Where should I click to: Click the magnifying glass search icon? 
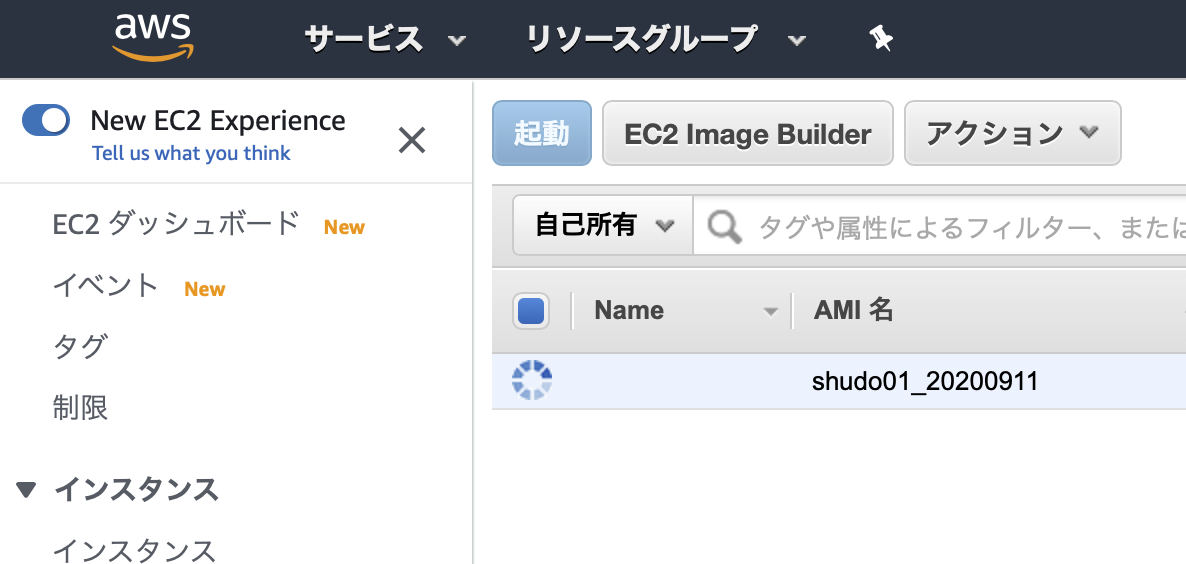[724, 226]
